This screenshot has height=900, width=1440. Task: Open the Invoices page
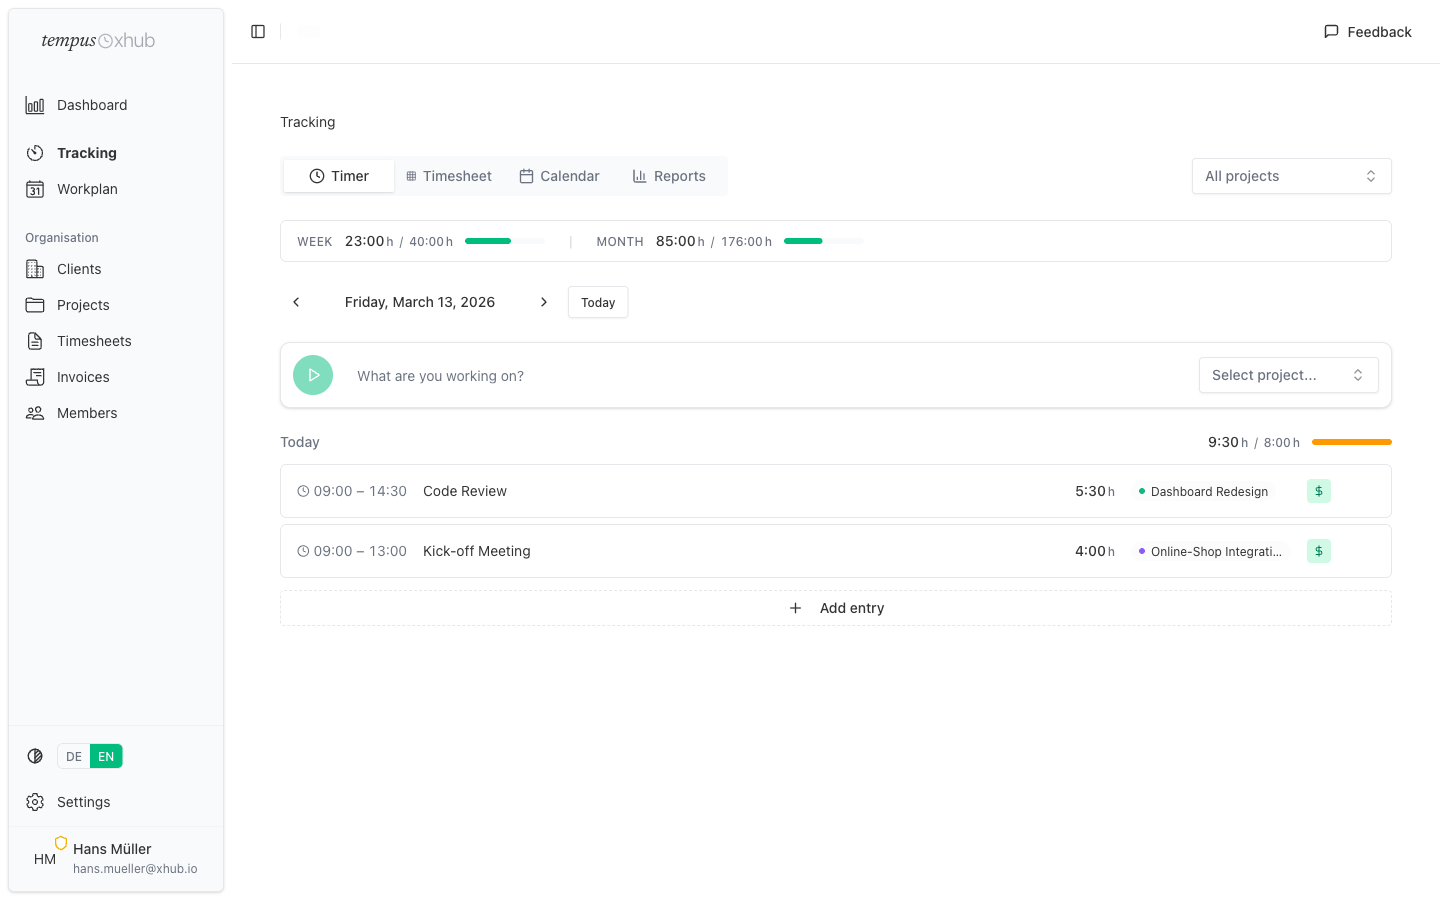(x=83, y=377)
